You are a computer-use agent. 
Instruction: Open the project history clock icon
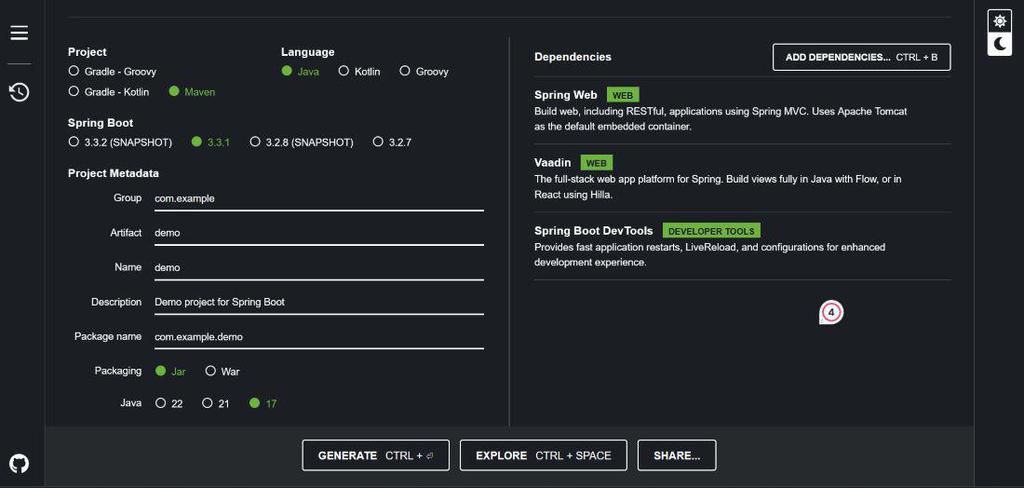(20, 92)
